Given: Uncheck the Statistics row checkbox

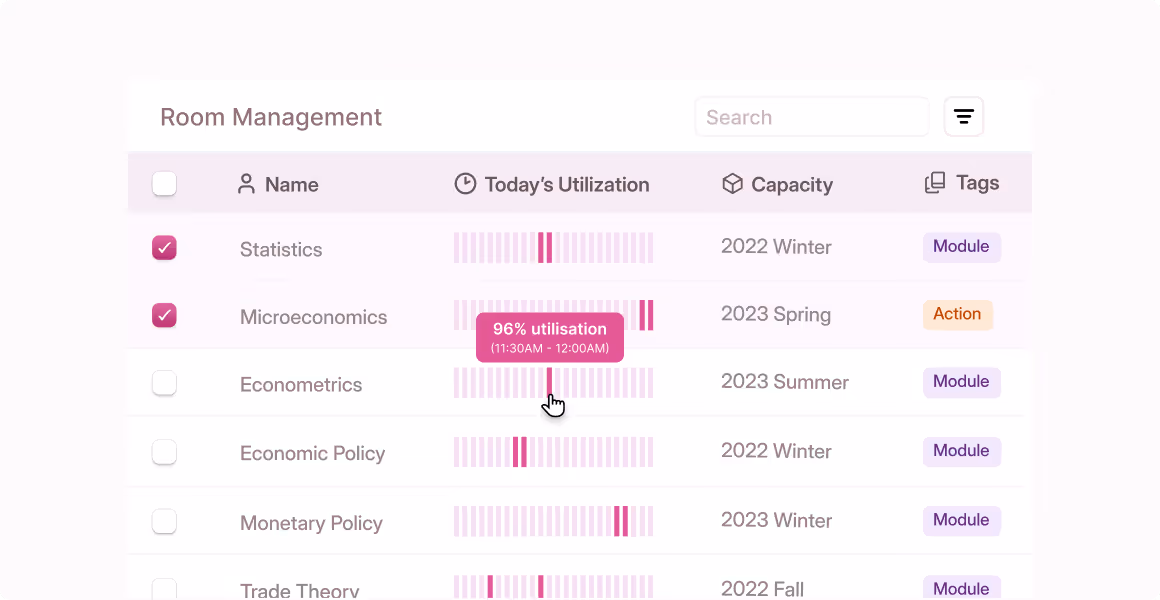Looking at the screenshot, I should [164, 248].
